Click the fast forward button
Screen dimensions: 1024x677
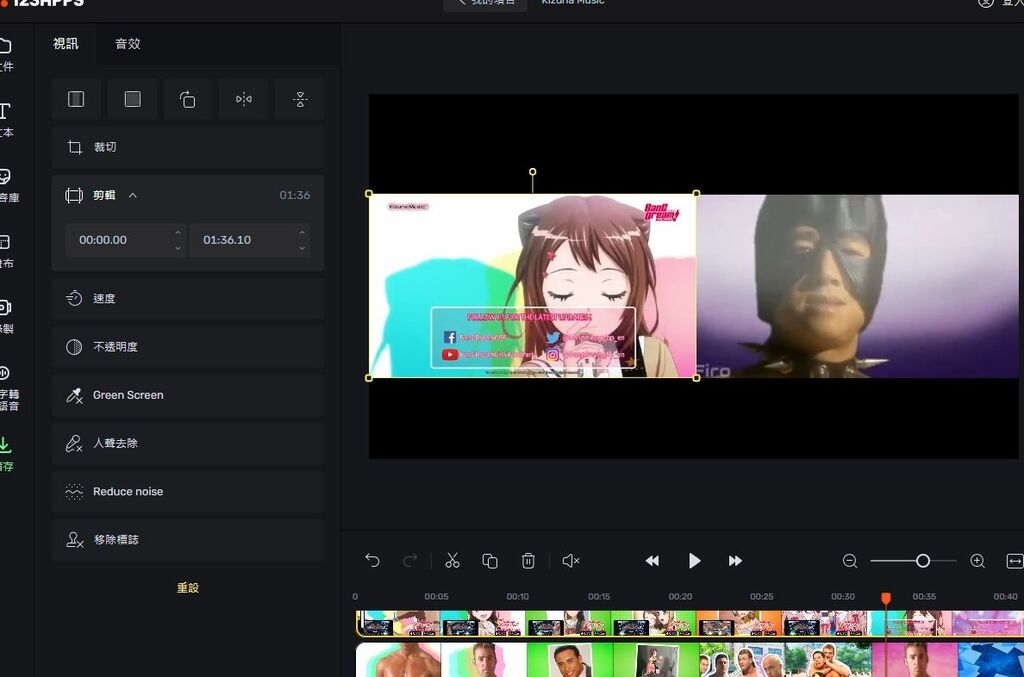pyautogui.click(x=735, y=561)
